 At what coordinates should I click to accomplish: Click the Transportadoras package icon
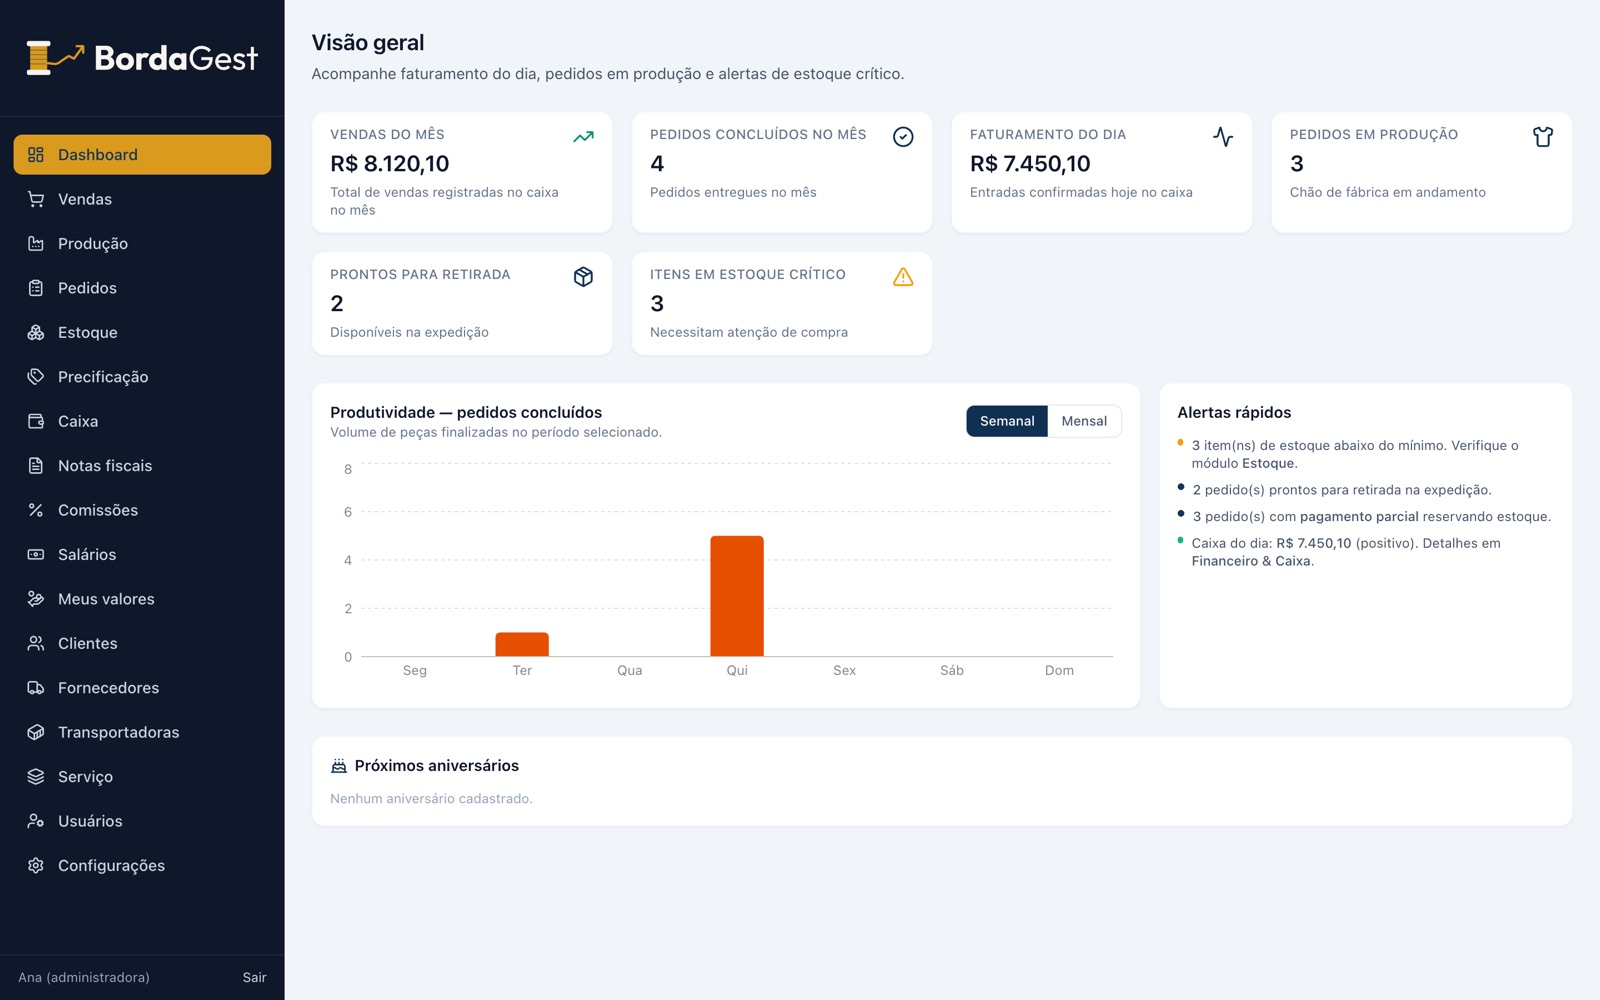36,732
